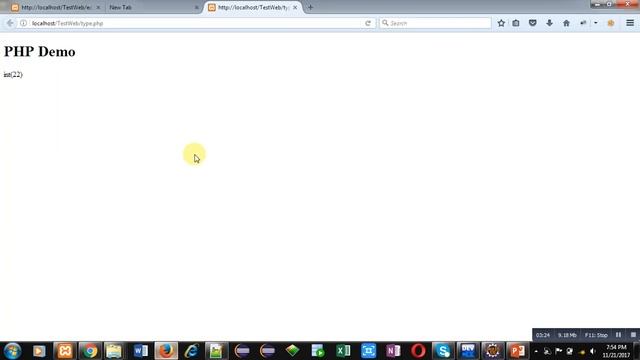Close the active type.php tab
Screen dimensions: 640x360
click(x=295, y=7)
